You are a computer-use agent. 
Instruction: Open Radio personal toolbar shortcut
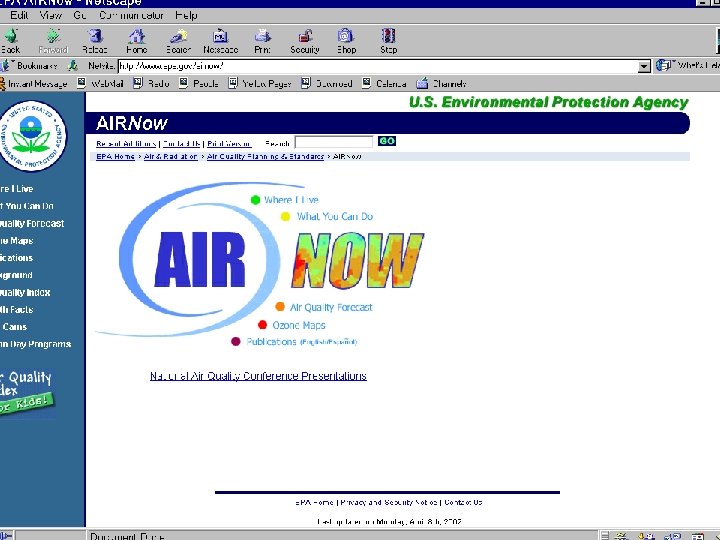click(x=152, y=84)
